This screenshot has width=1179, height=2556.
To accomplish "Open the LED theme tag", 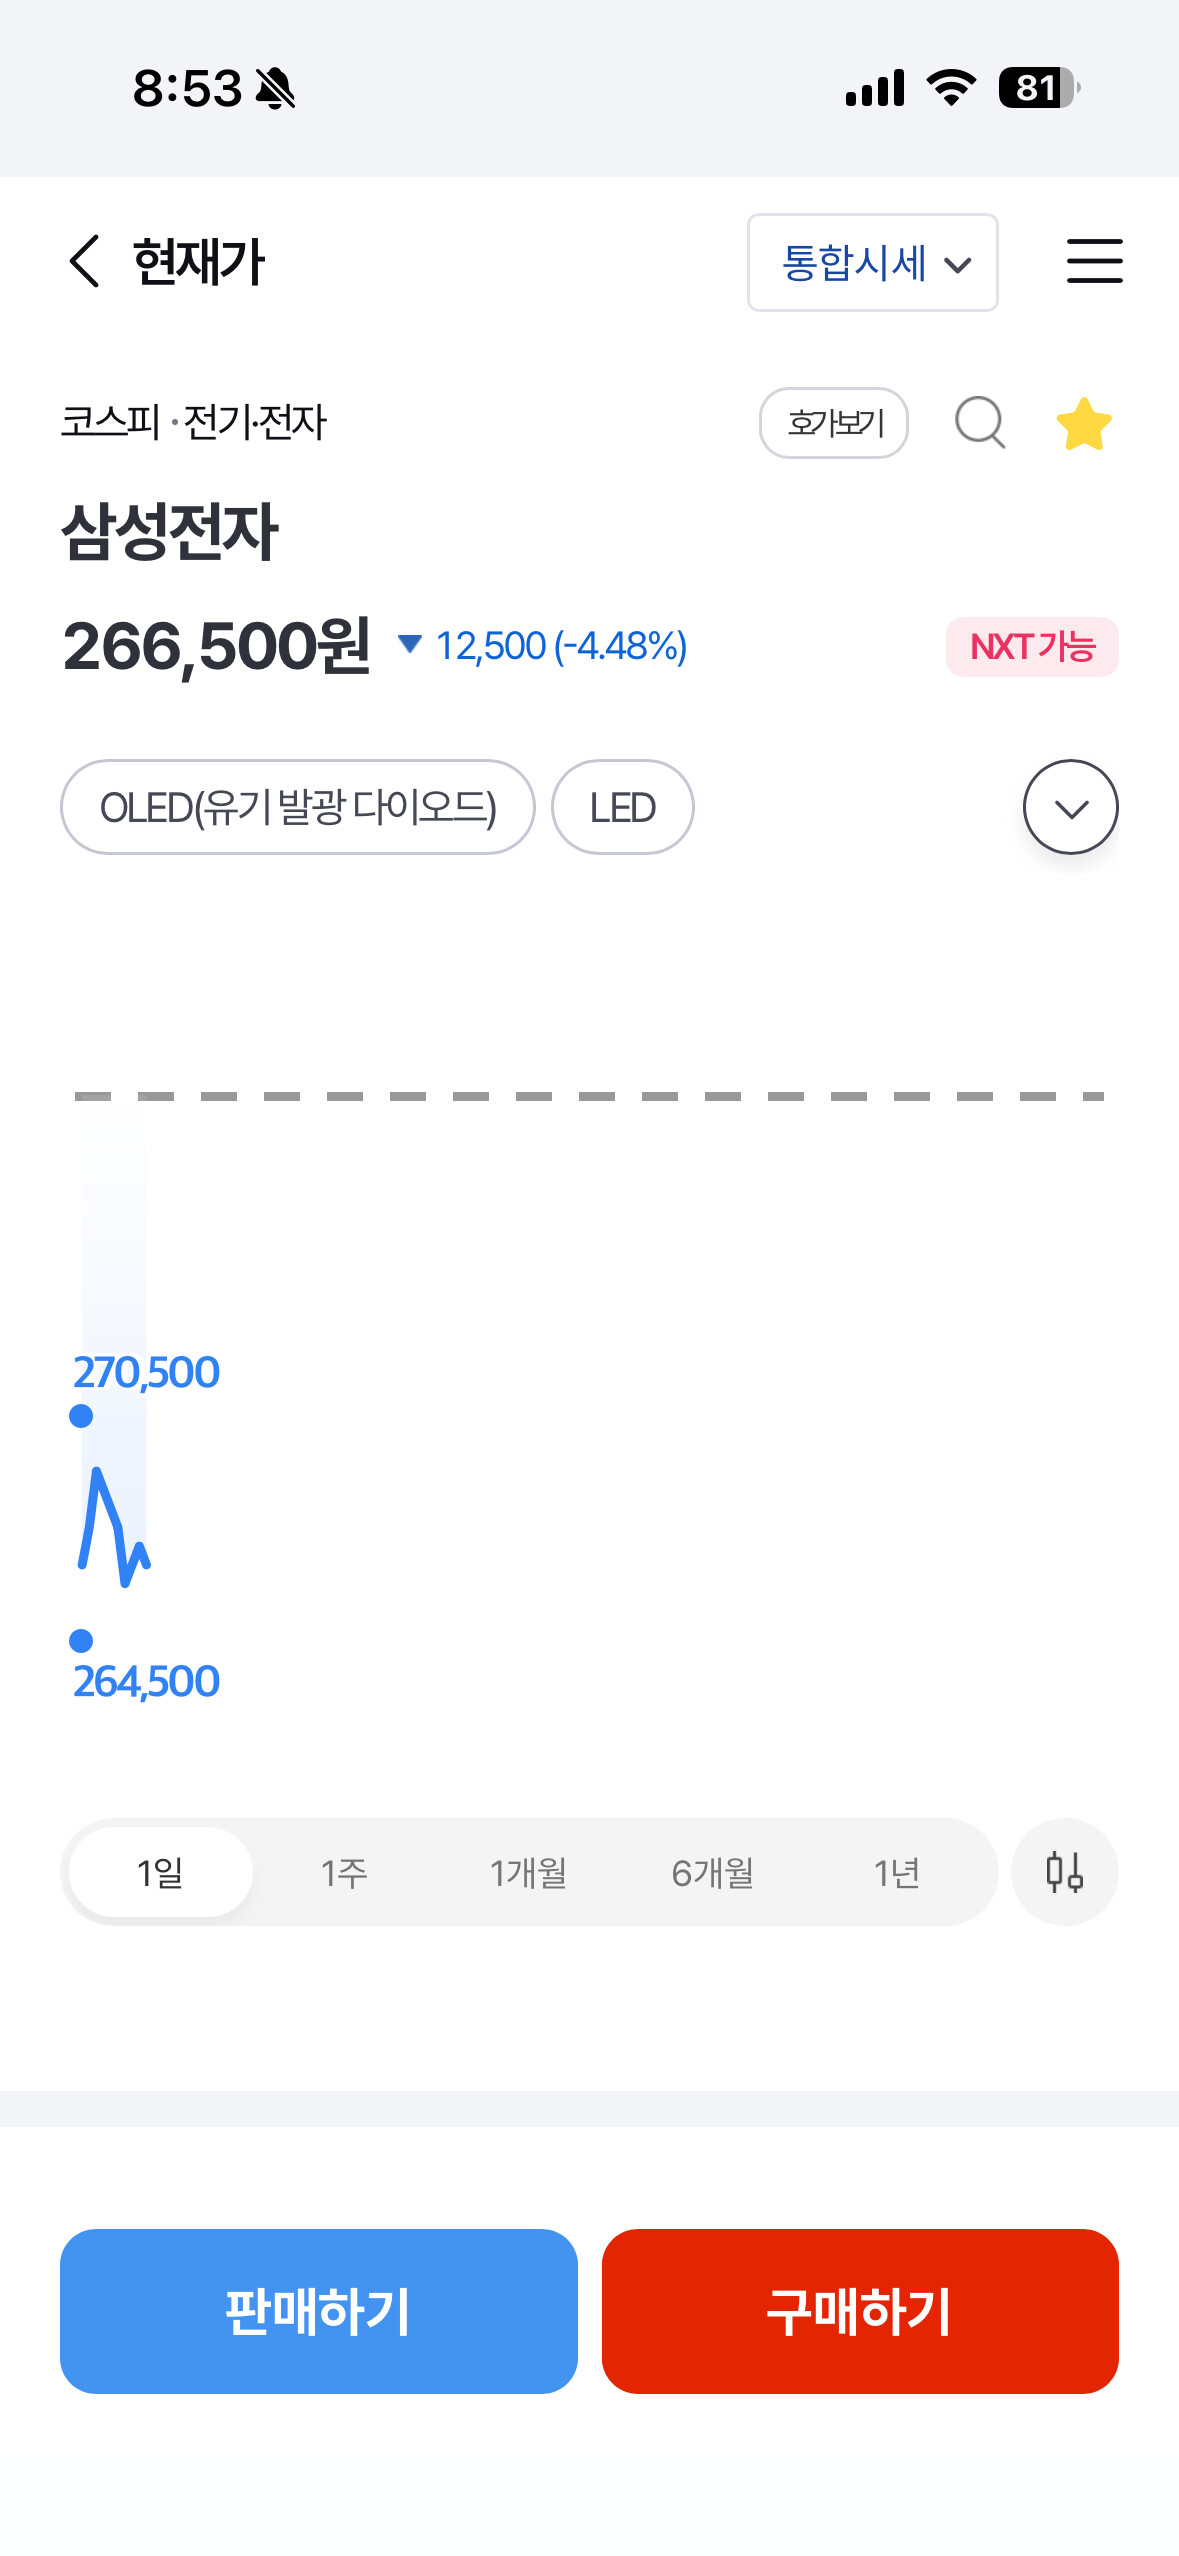I will (x=622, y=807).
